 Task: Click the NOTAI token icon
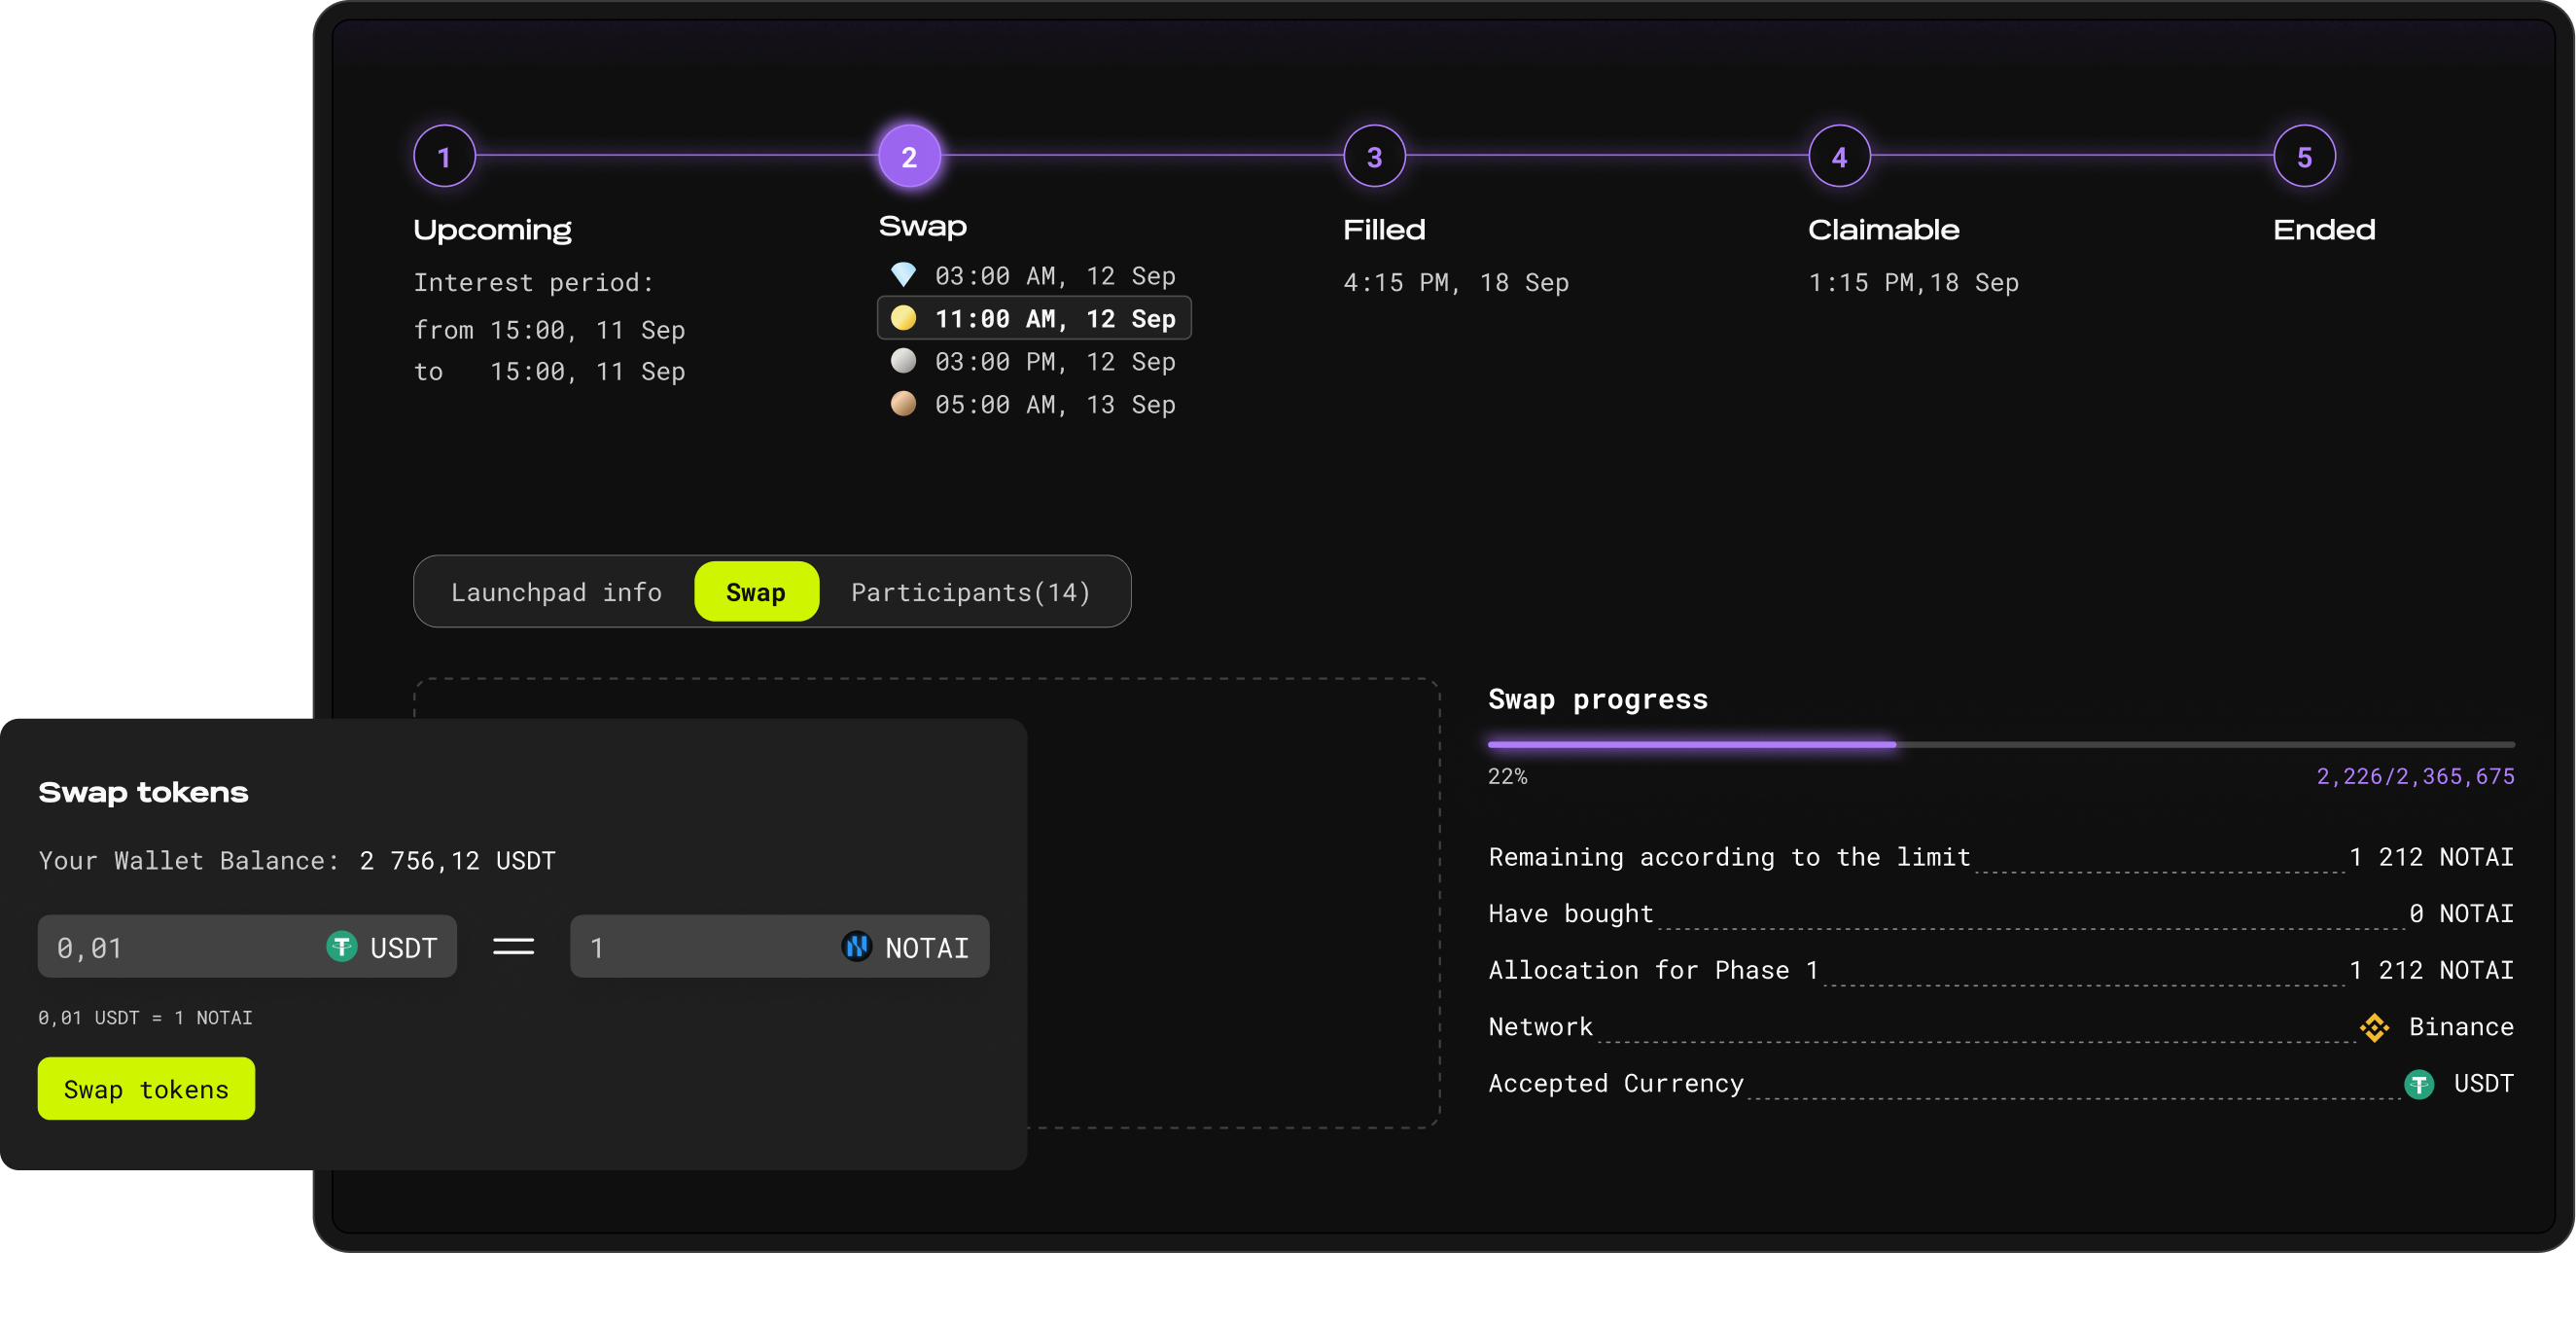tap(857, 946)
